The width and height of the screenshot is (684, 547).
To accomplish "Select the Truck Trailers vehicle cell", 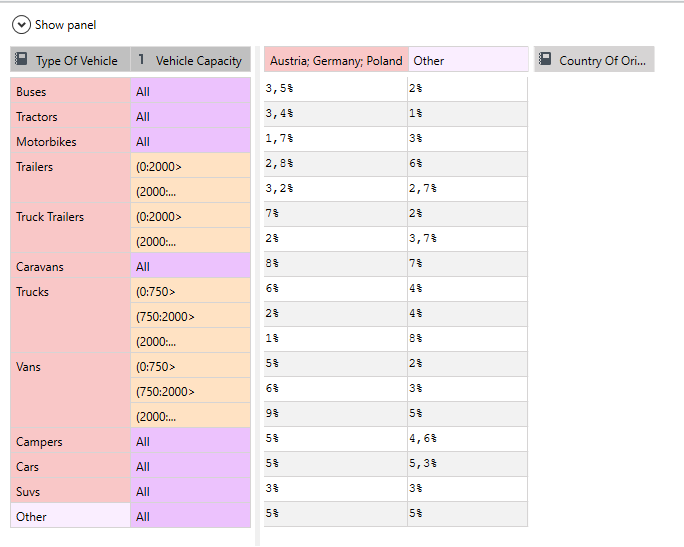I will tap(71, 228).
